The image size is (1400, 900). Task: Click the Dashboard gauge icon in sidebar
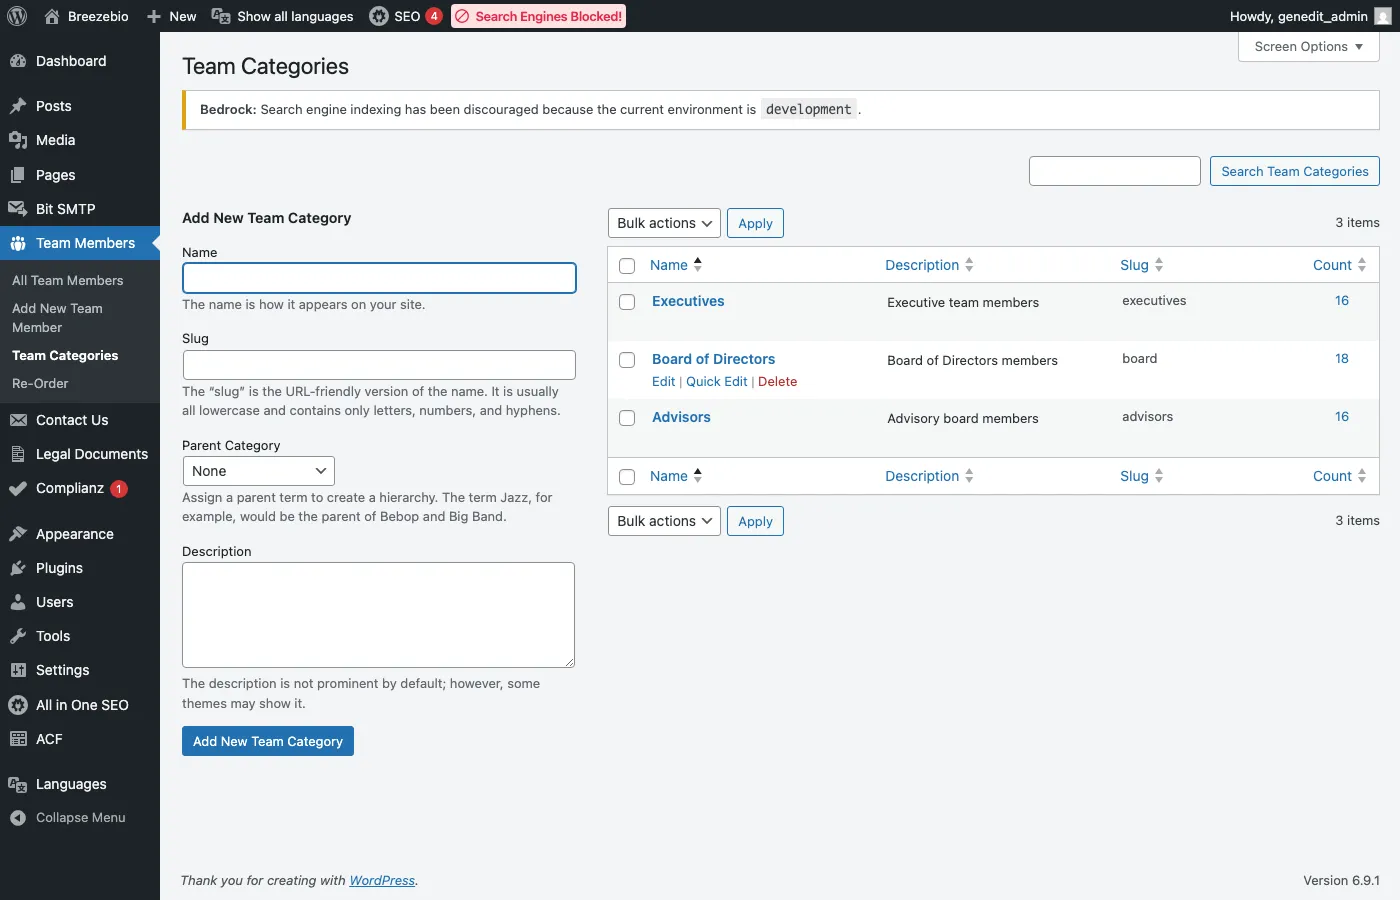coord(18,61)
